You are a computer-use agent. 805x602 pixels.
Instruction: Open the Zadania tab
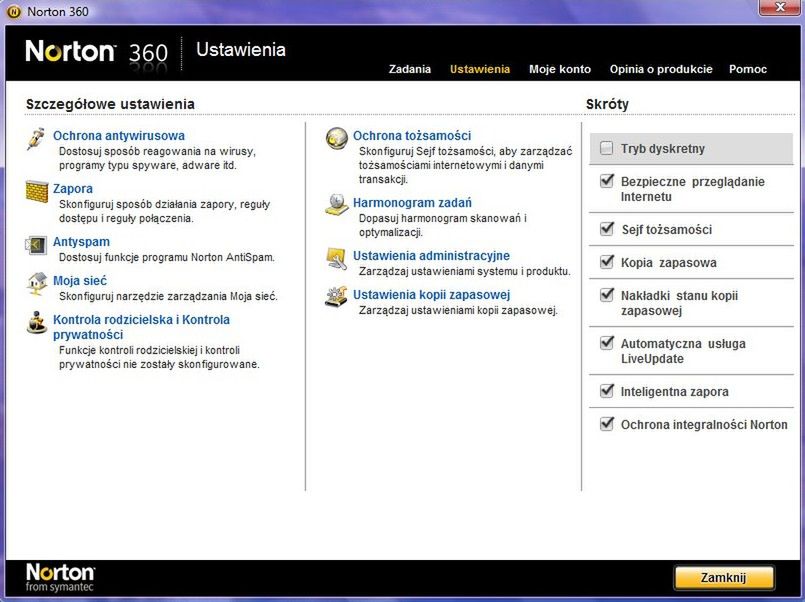(409, 69)
